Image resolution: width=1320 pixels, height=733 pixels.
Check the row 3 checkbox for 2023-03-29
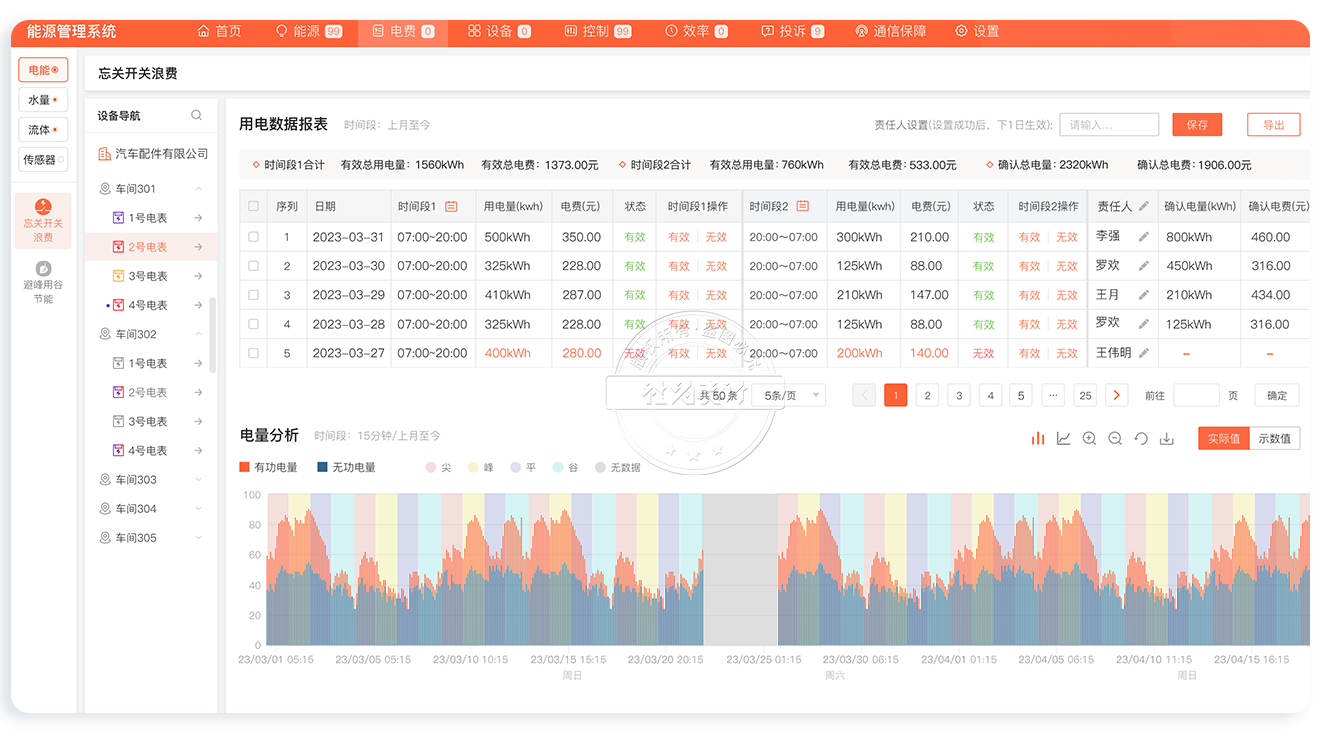point(253,295)
